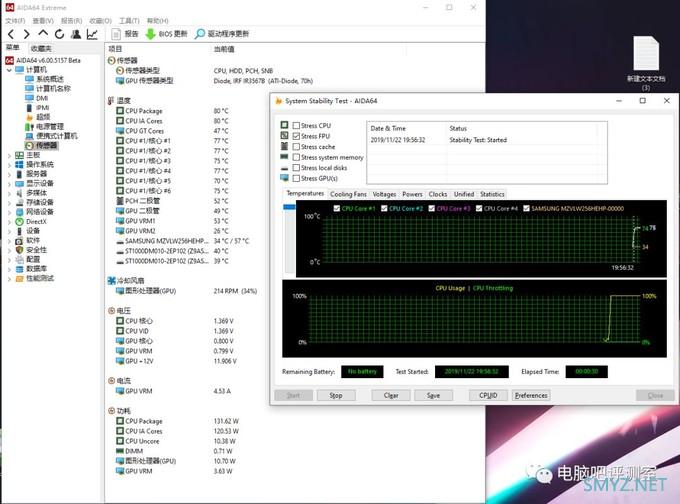The height and width of the screenshot is (504, 680).
Task: Click the user profile toolbar icon
Action: click(76, 34)
